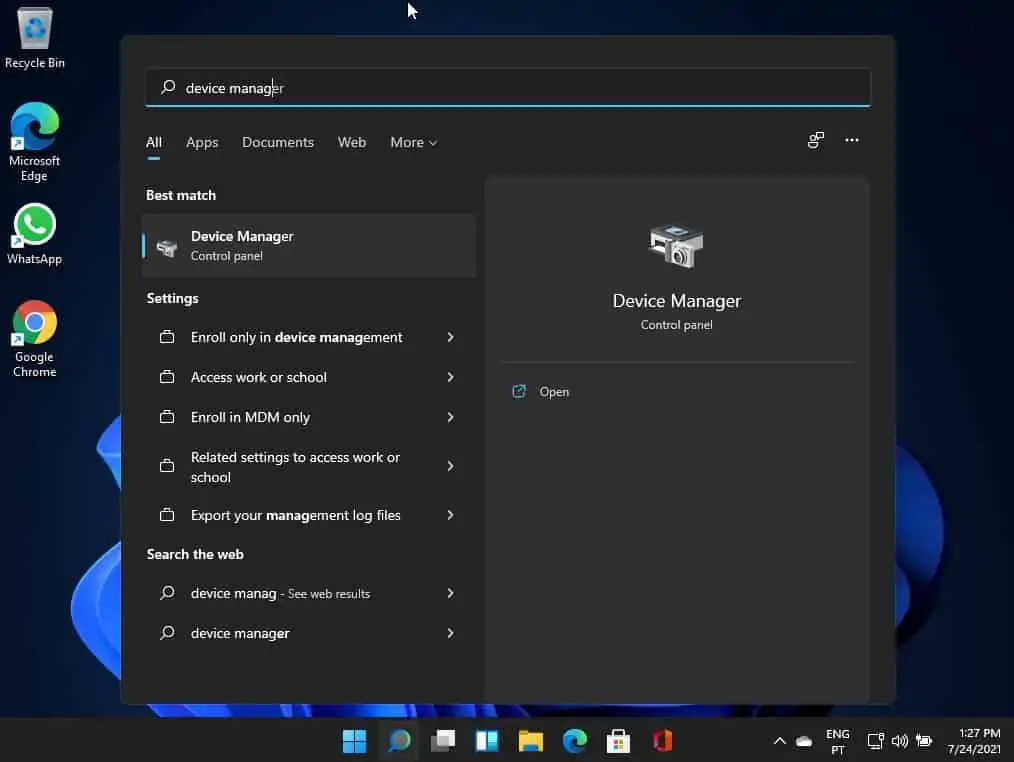Click the Task View icon on the taskbar
The image size is (1014, 762).
click(x=442, y=741)
